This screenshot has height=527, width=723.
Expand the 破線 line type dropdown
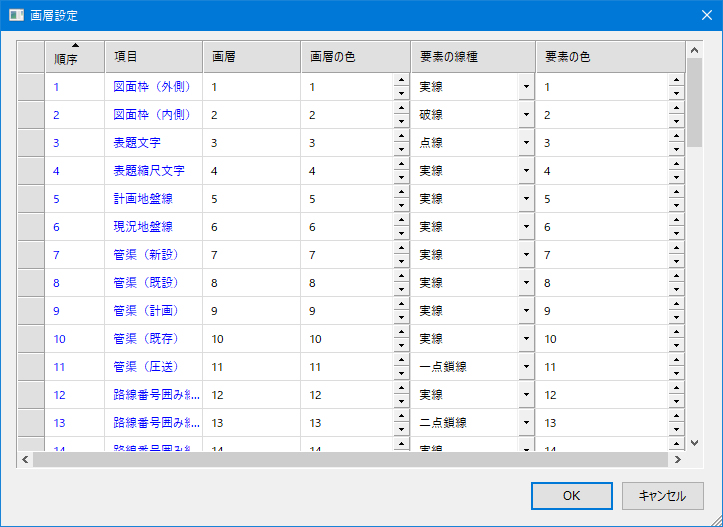tap(526, 115)
